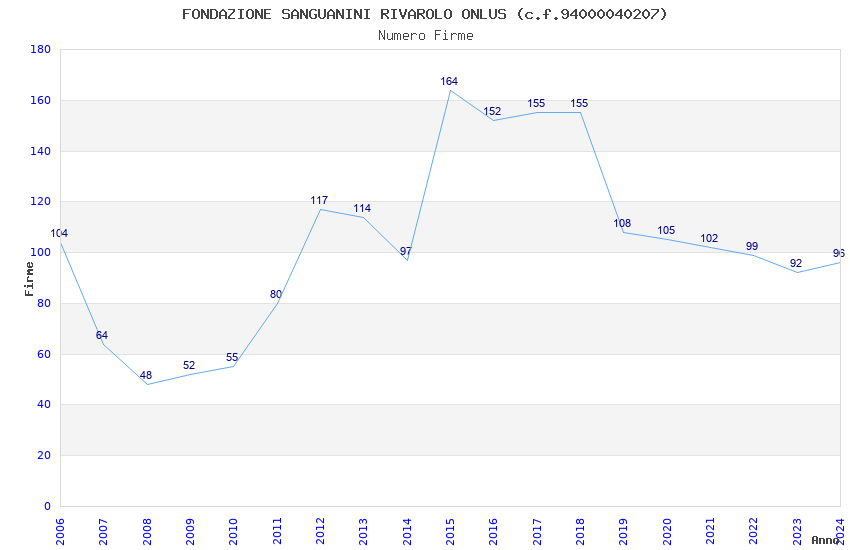Select the data label 55 at 2010
This screenshot has height=550, width=850.
pyautogui.click(x=232, y=357)
